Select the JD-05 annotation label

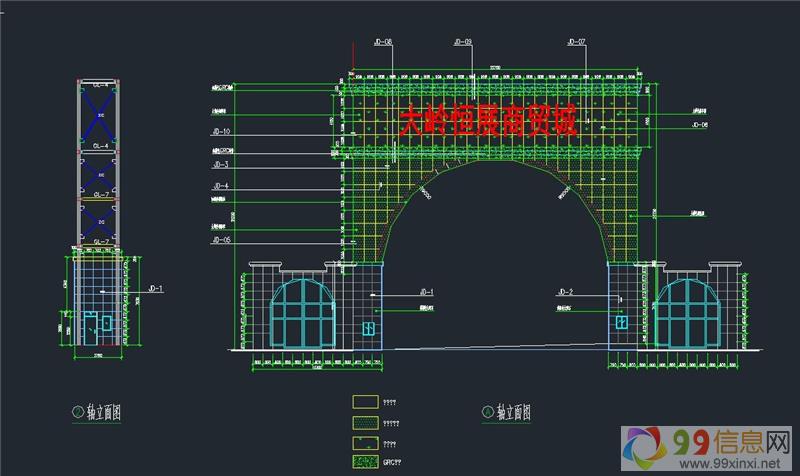tap(221, 240)
